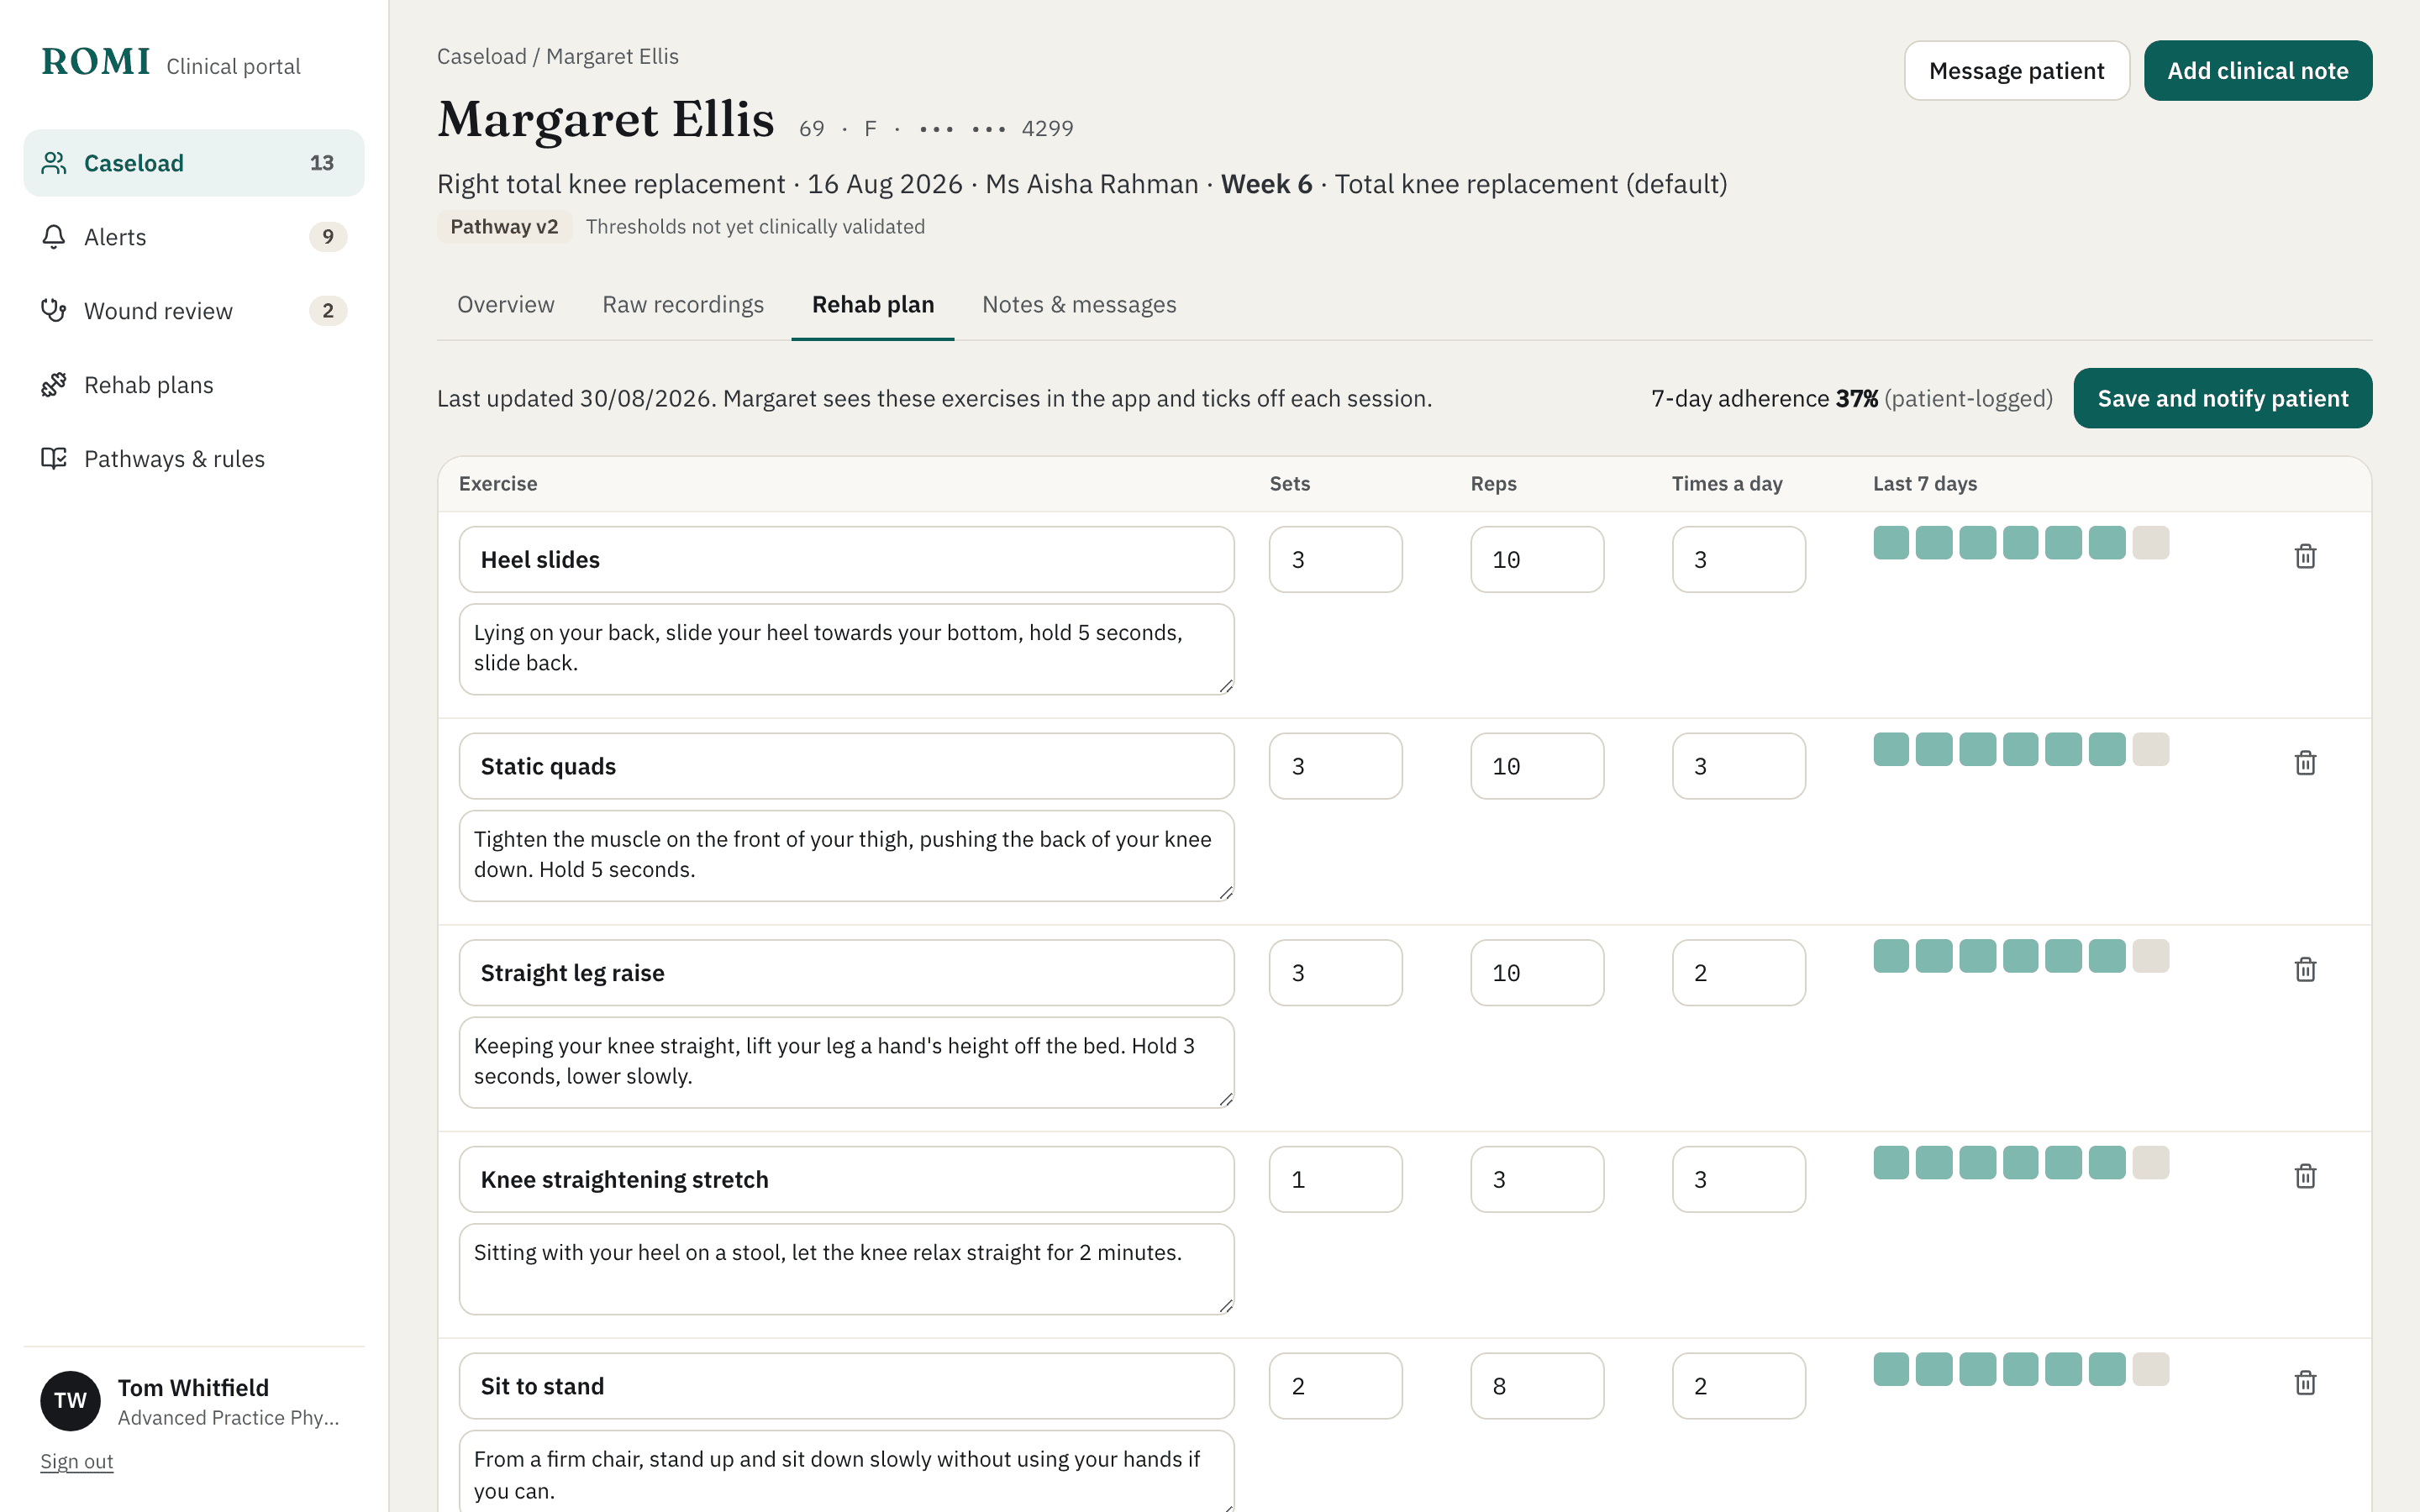The height and width of the screenshot is (1512, 2420).
Task: Click the Heel slides description textarea
Action: [x=846, y=649]
